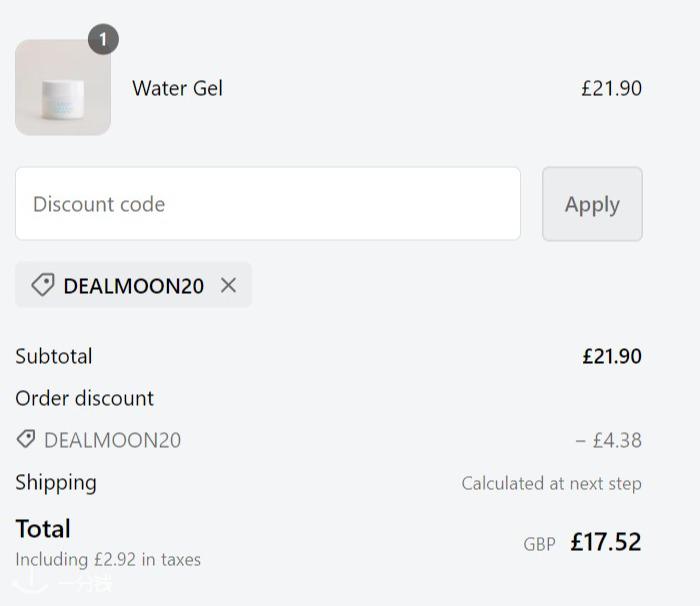Click the tag icon under Order discount
700x606 pixels.
tap(26, 439)
